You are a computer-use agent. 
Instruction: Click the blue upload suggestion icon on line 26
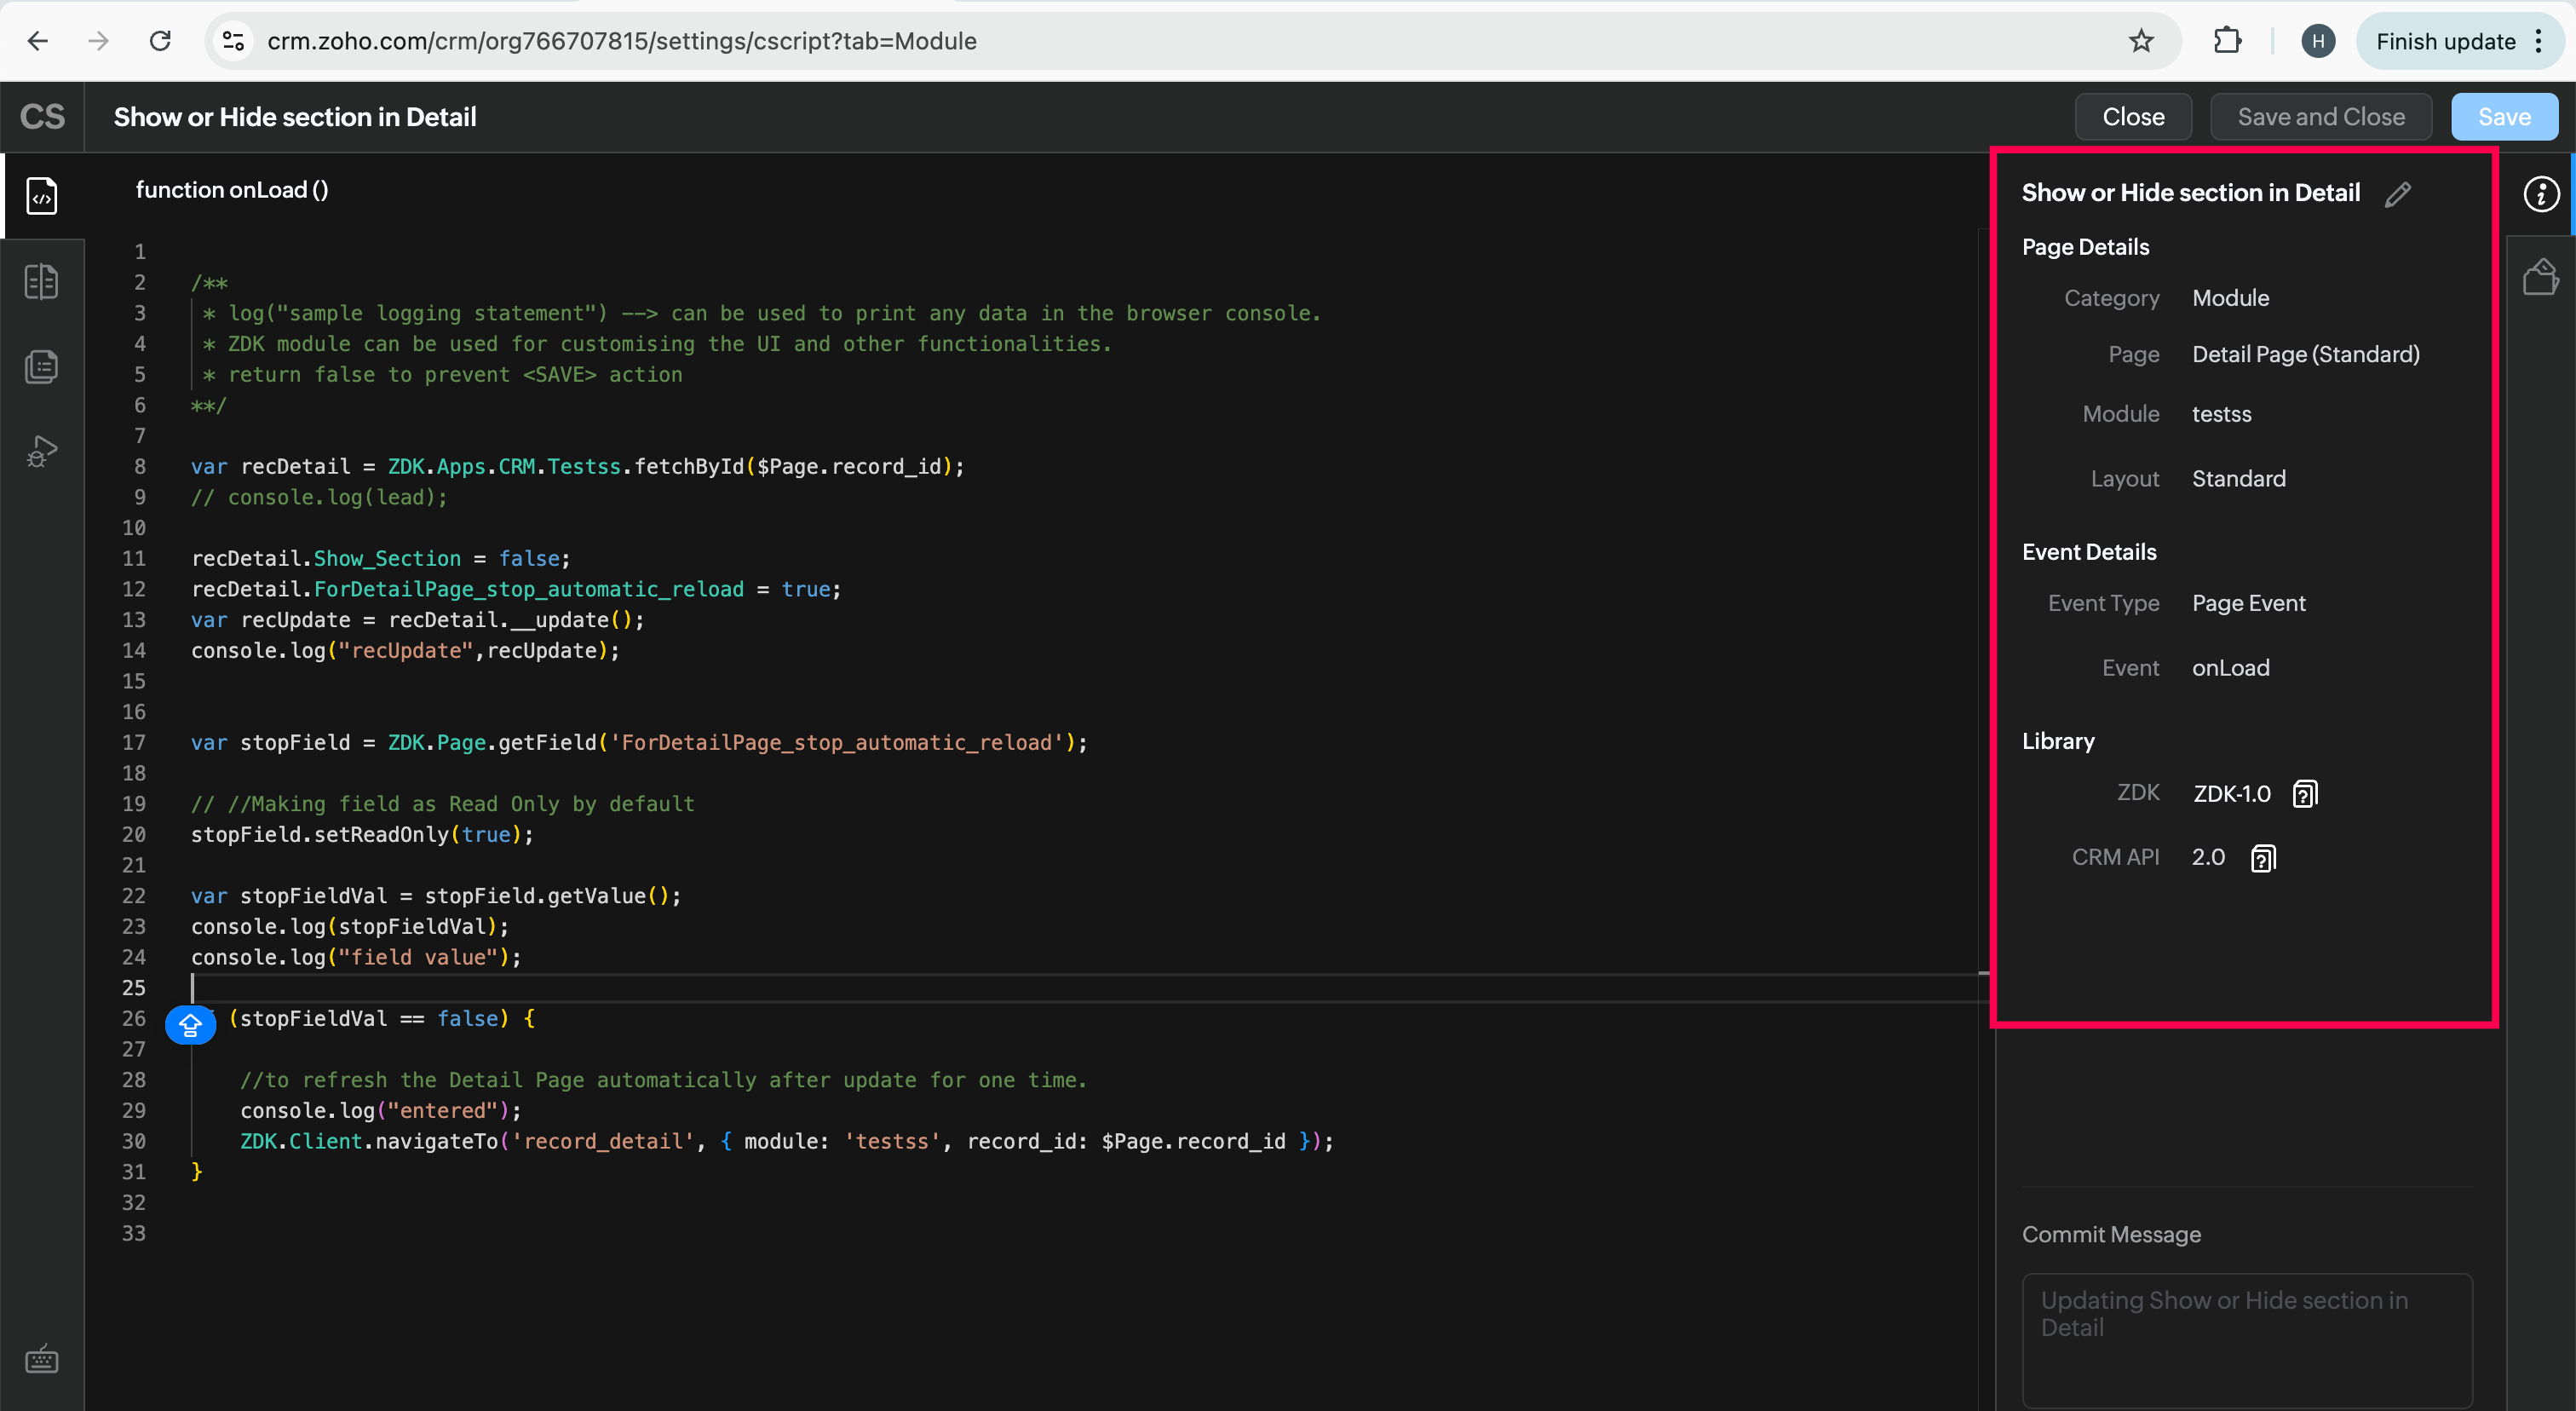pyautogui.click(x=190, y=1025)
